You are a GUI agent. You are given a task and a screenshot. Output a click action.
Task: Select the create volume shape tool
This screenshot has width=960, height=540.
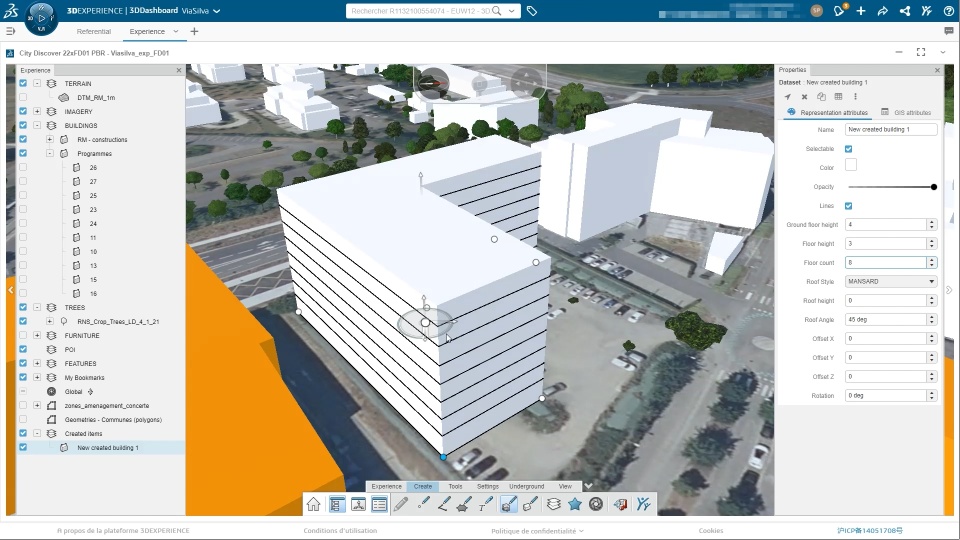pyautogui.click(x=530, y=504)
